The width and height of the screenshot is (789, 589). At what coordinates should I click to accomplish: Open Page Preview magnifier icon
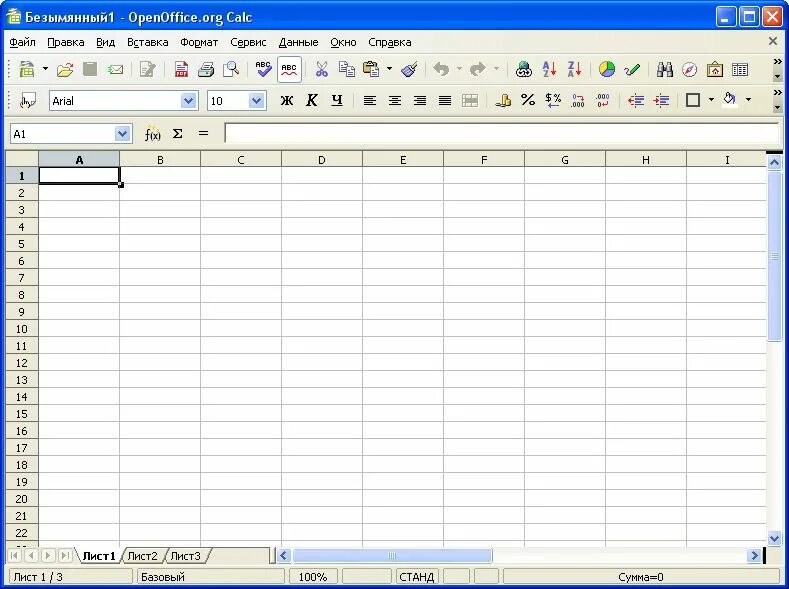(x=231, y=69)
